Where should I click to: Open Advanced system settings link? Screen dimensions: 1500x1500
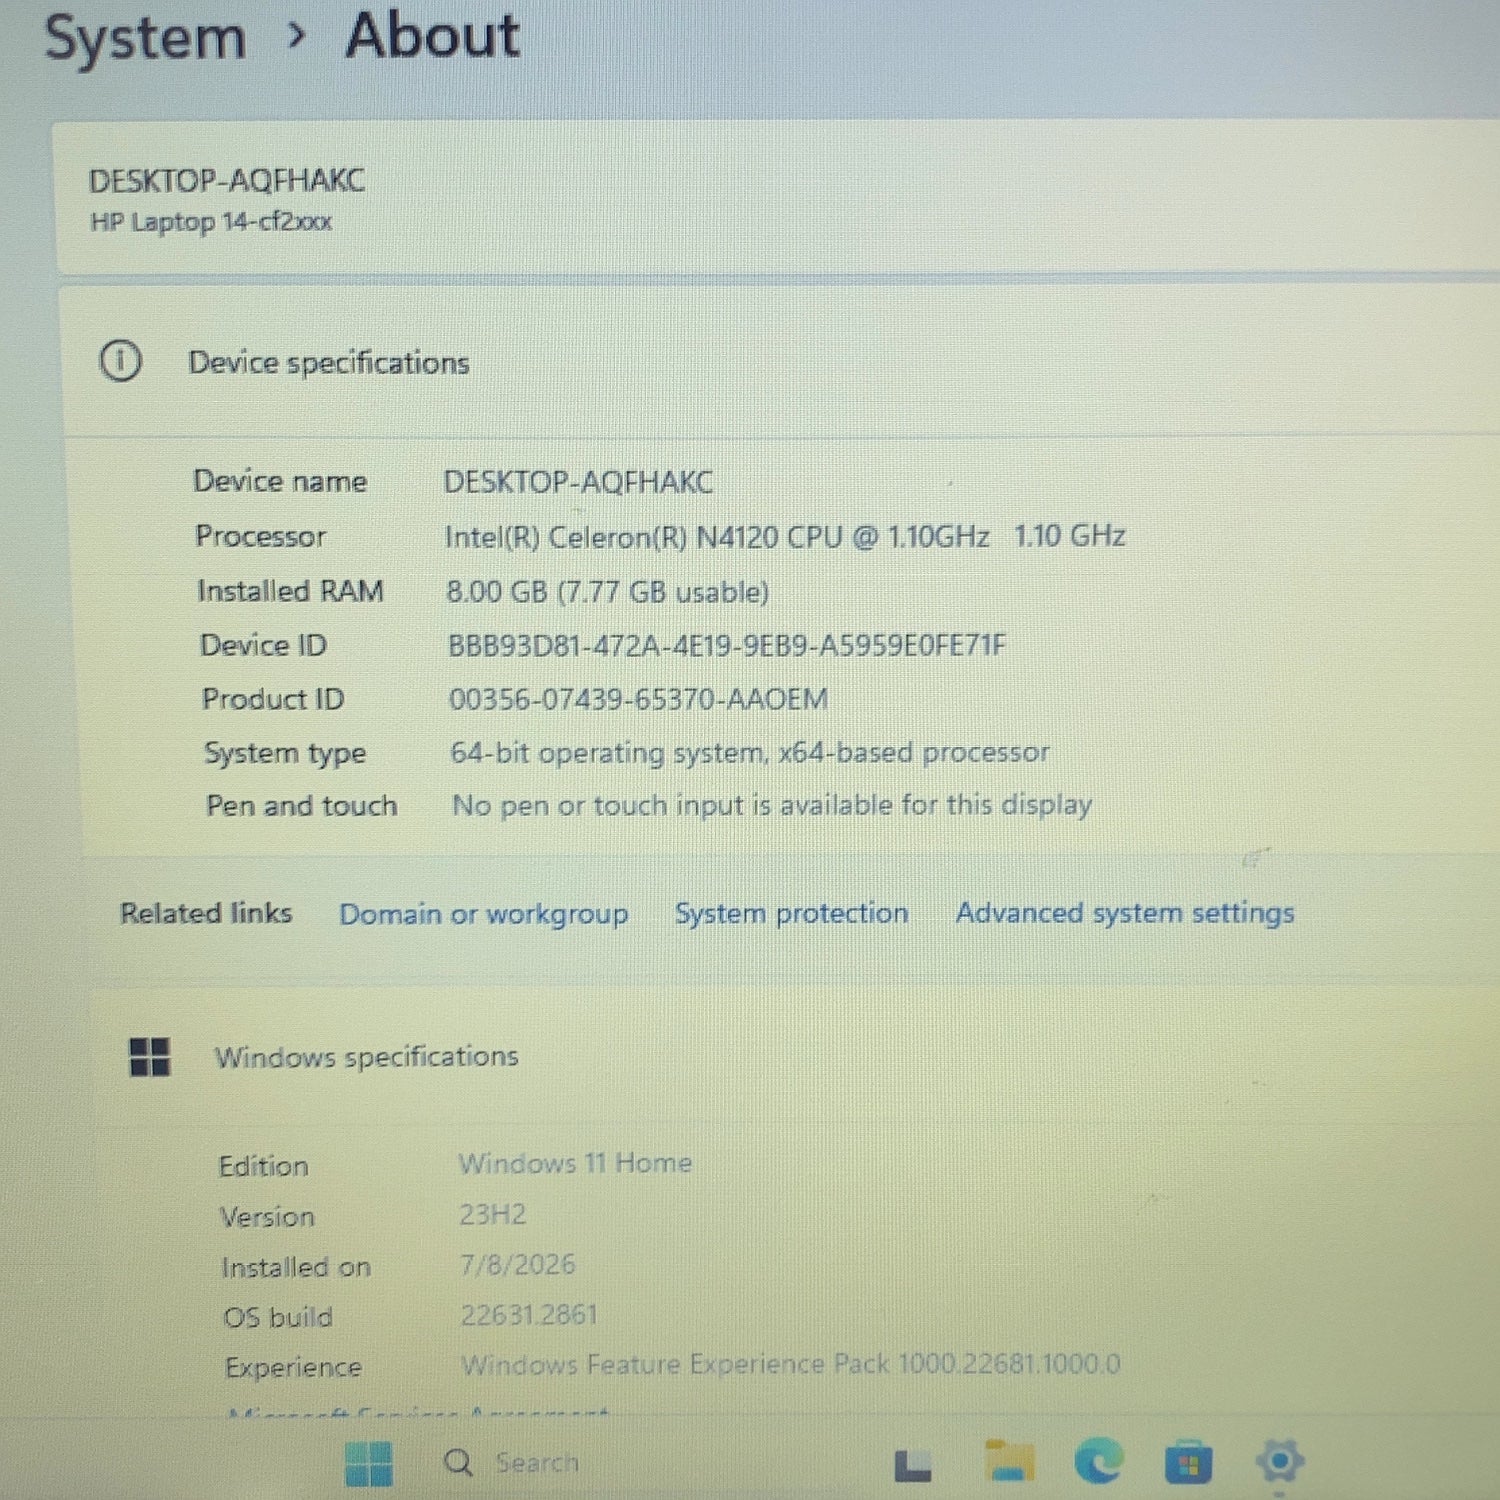pyautogui.click(x=1125, y=913)
